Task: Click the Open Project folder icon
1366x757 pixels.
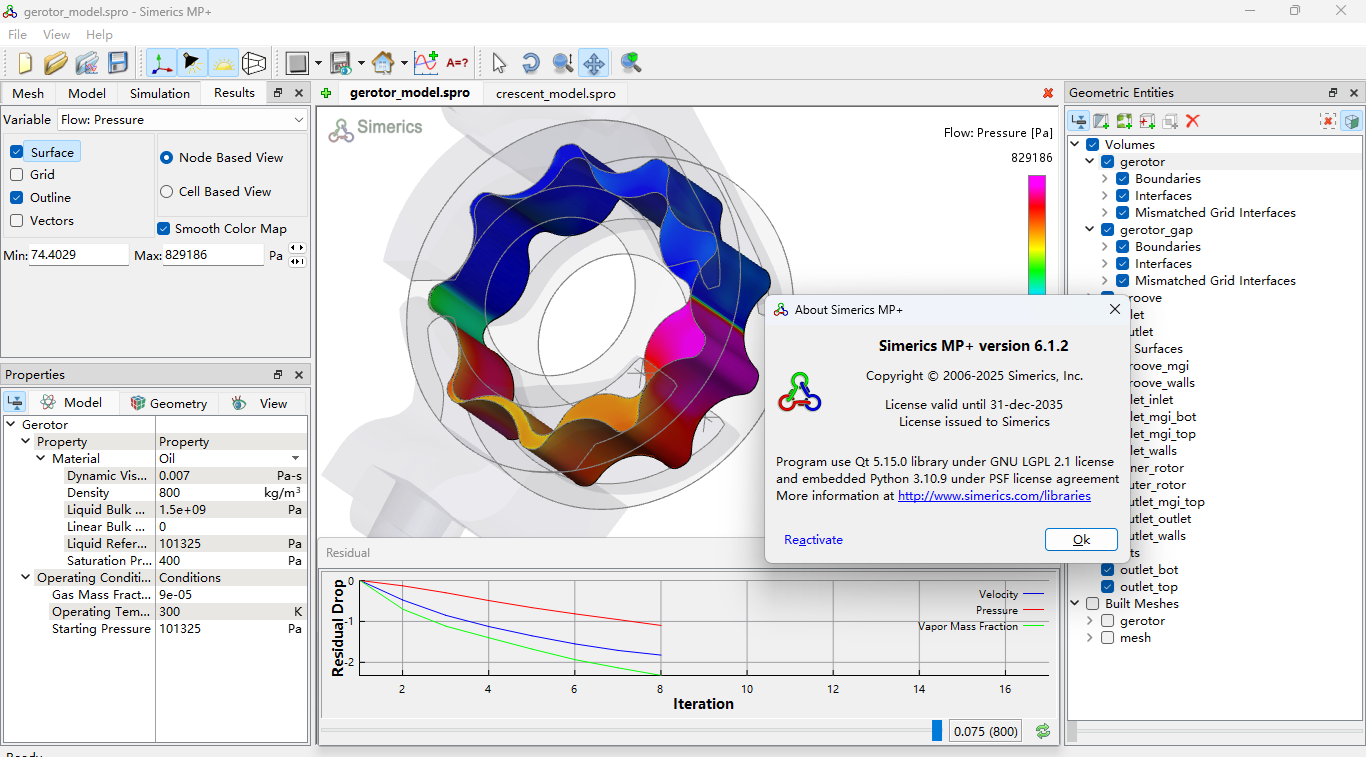Action: [x=55, y=63]
